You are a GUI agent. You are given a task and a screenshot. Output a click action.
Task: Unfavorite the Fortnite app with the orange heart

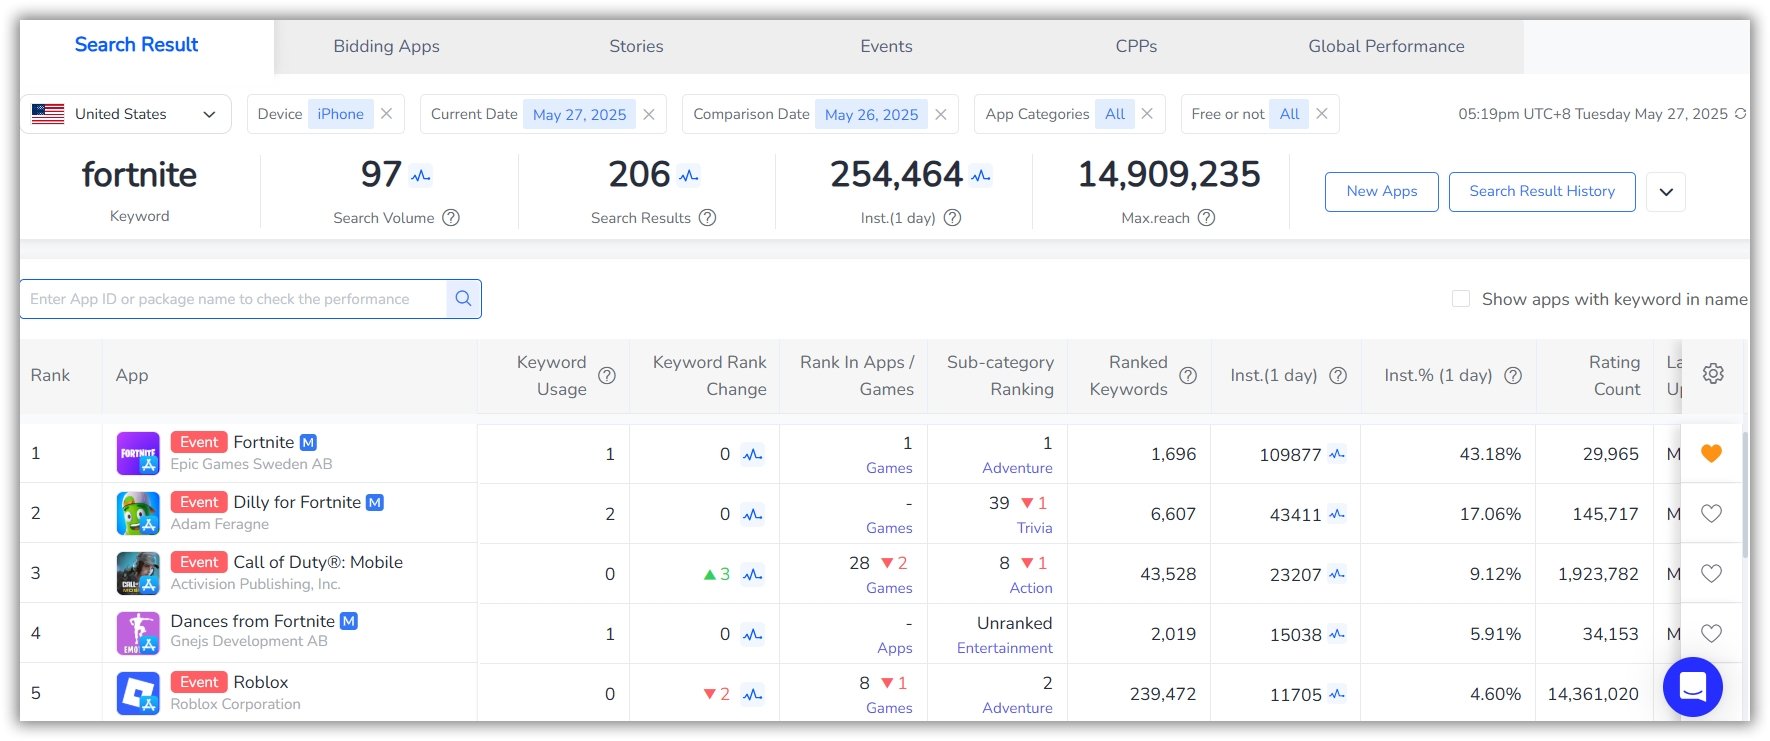click(1711, 453)
